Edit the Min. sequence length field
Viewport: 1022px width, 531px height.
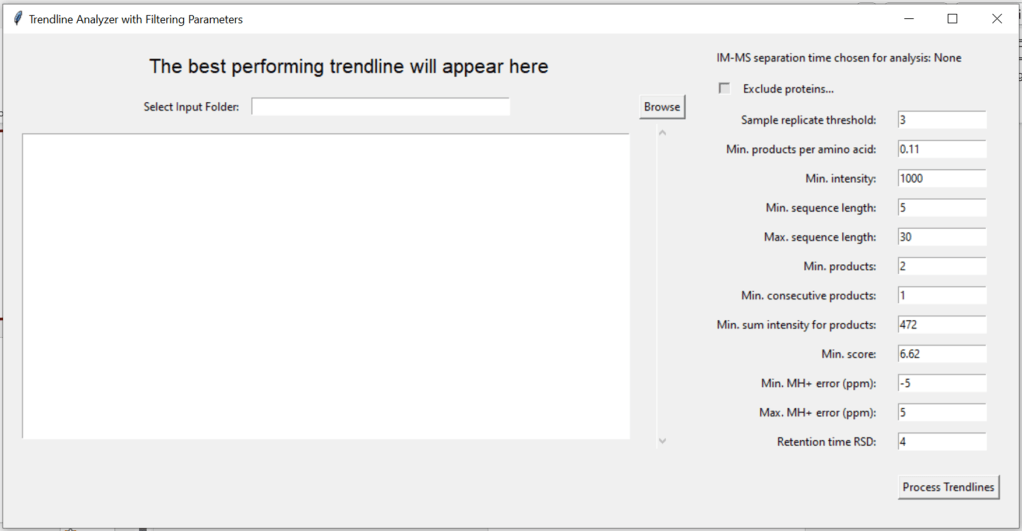coord(941,208)
